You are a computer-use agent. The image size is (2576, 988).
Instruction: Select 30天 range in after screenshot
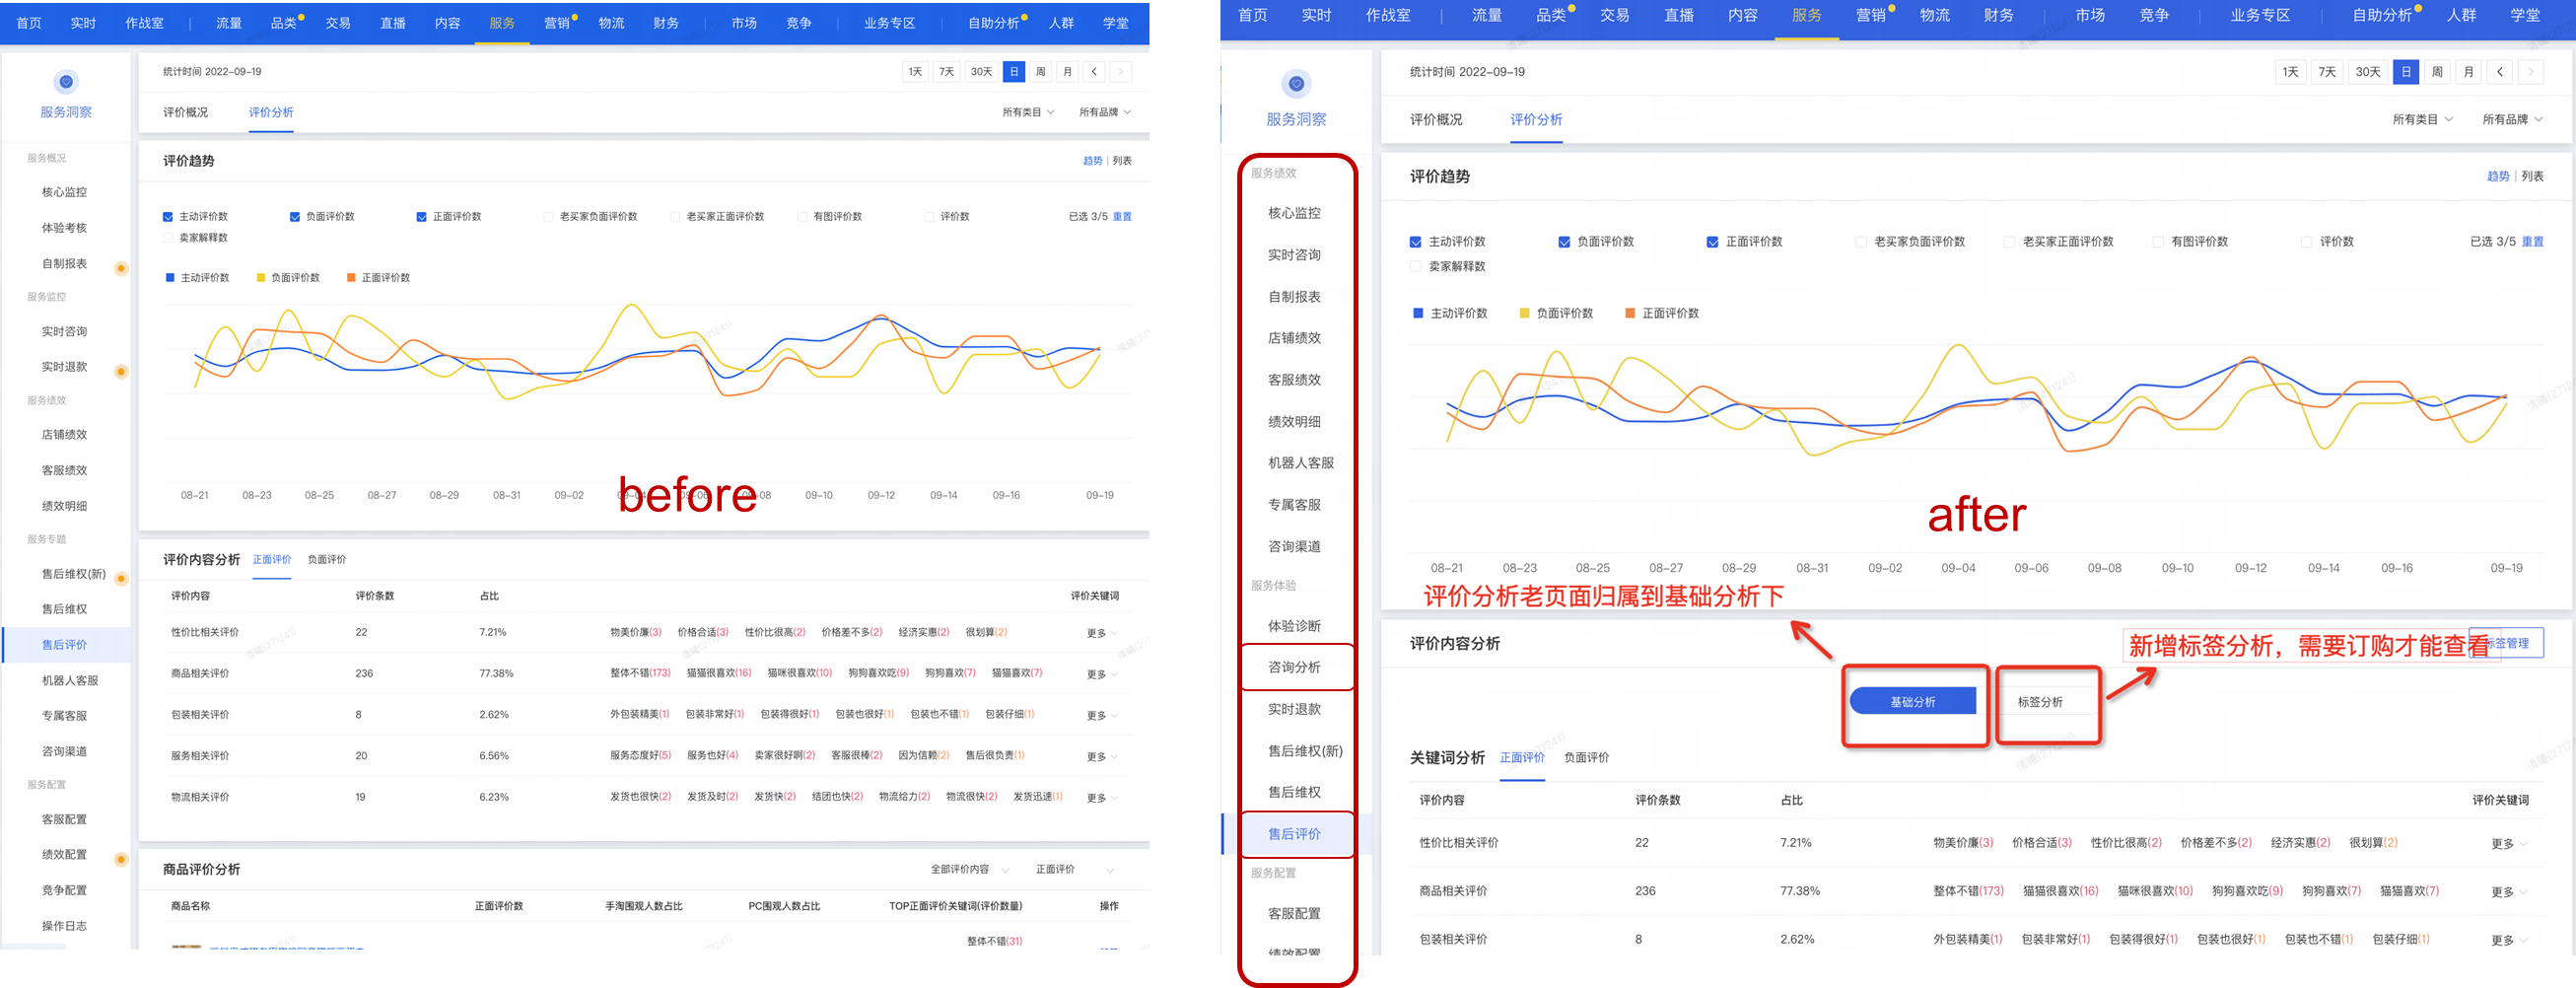(2367, 72)
